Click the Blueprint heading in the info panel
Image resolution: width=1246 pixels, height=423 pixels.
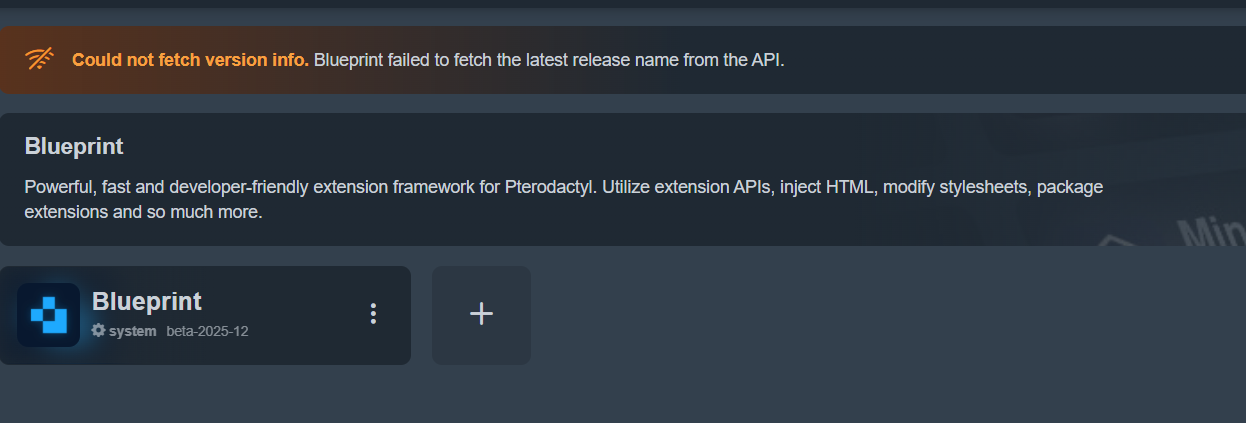[73, 146]
